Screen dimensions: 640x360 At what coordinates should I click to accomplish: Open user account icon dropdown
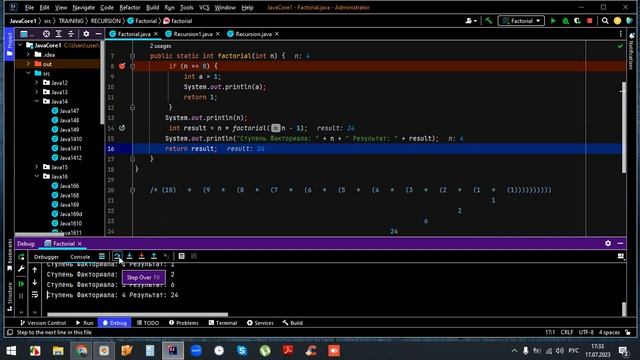471,20
